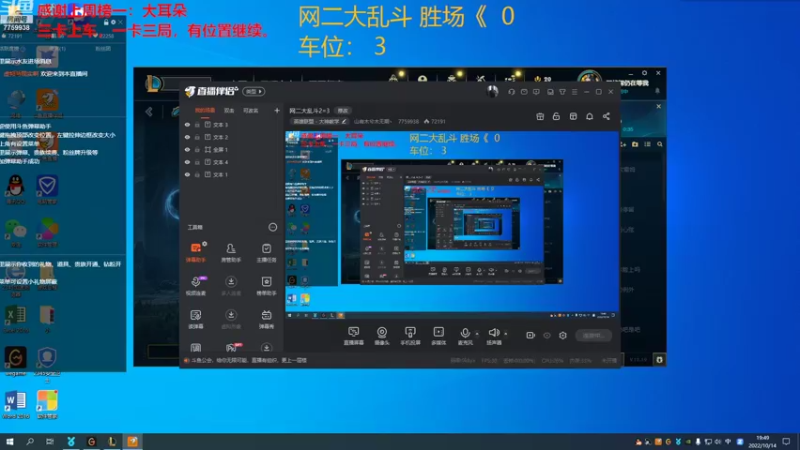Open the 房管助手 tool in the toolbox
Viewport: 800px width, 450px height.
[231, 252]
